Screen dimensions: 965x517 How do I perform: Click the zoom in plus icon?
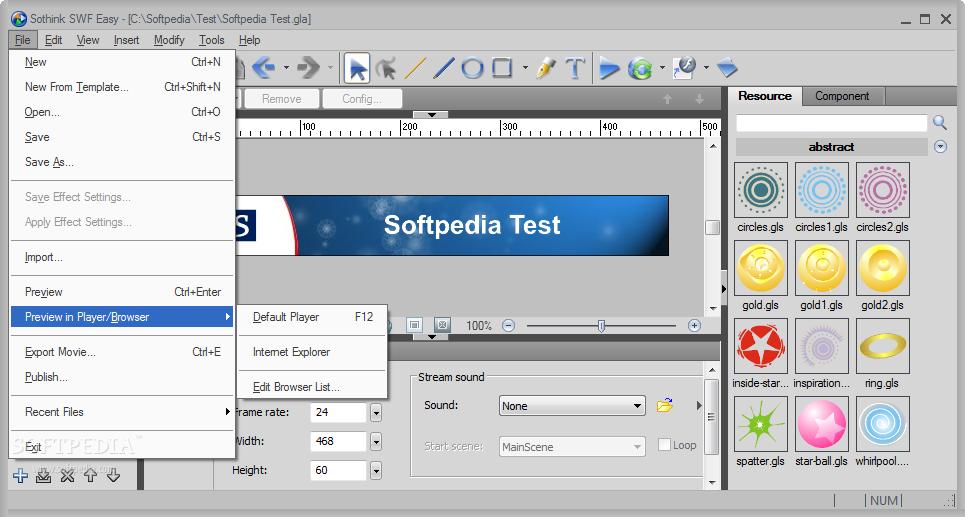pyautogui.click(x=694, y=326)
